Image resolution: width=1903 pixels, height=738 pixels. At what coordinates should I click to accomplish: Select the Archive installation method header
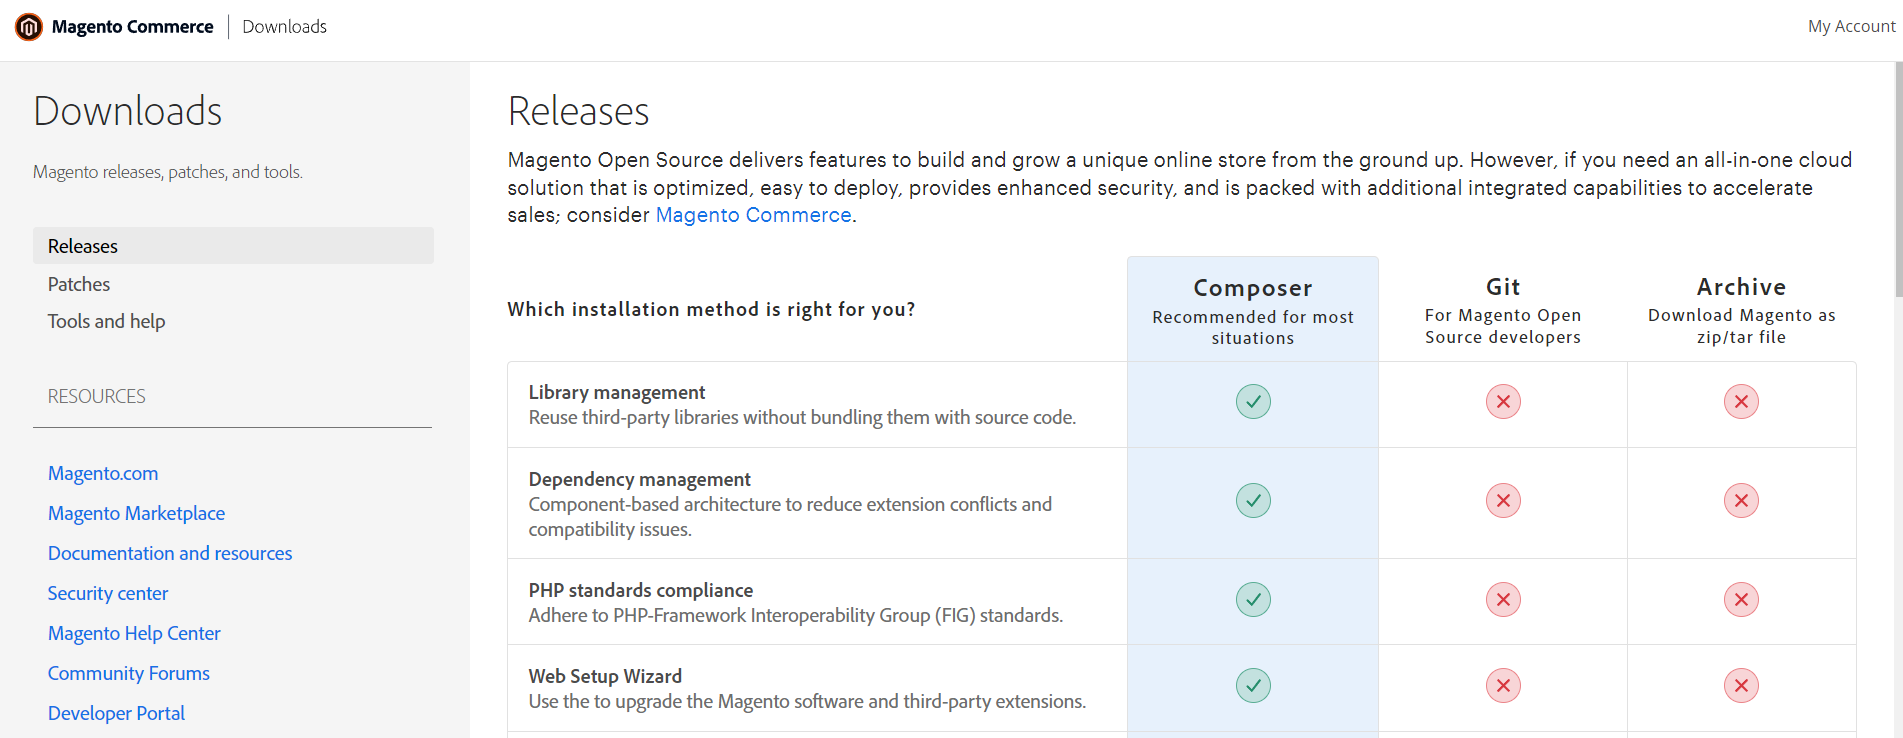tap(1740, 287)
